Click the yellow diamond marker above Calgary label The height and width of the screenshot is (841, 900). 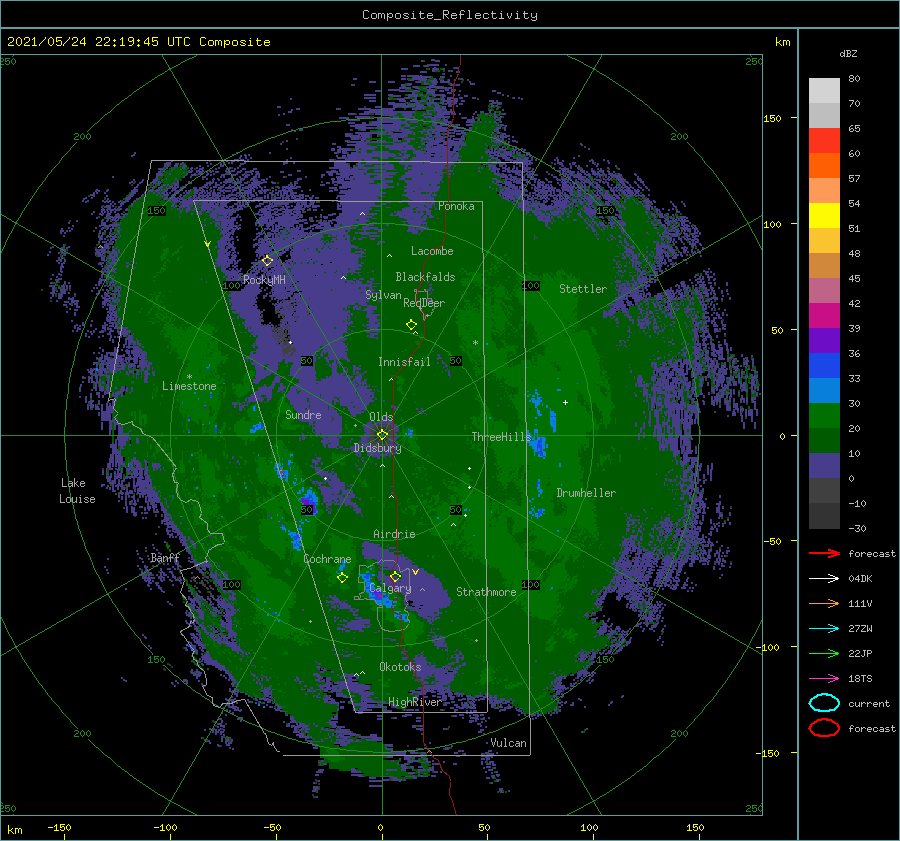(395, 576)
